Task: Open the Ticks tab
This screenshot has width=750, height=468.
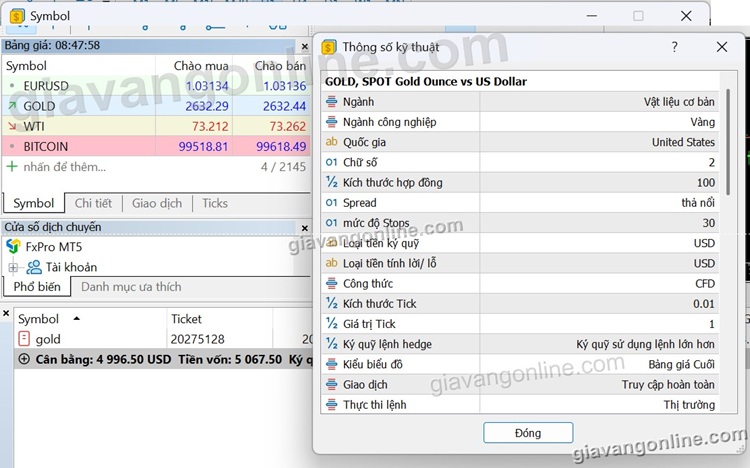Action: [x=214, y=203]
